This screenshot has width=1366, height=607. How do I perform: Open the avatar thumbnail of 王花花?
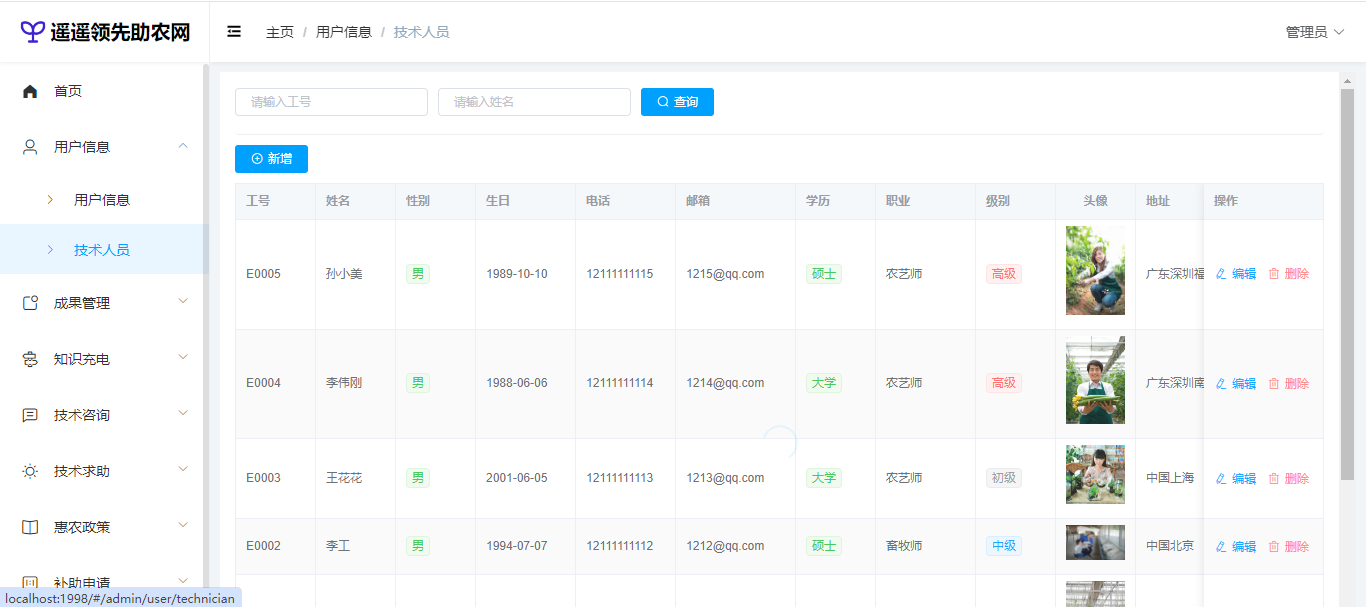[x=1095, y=474]
